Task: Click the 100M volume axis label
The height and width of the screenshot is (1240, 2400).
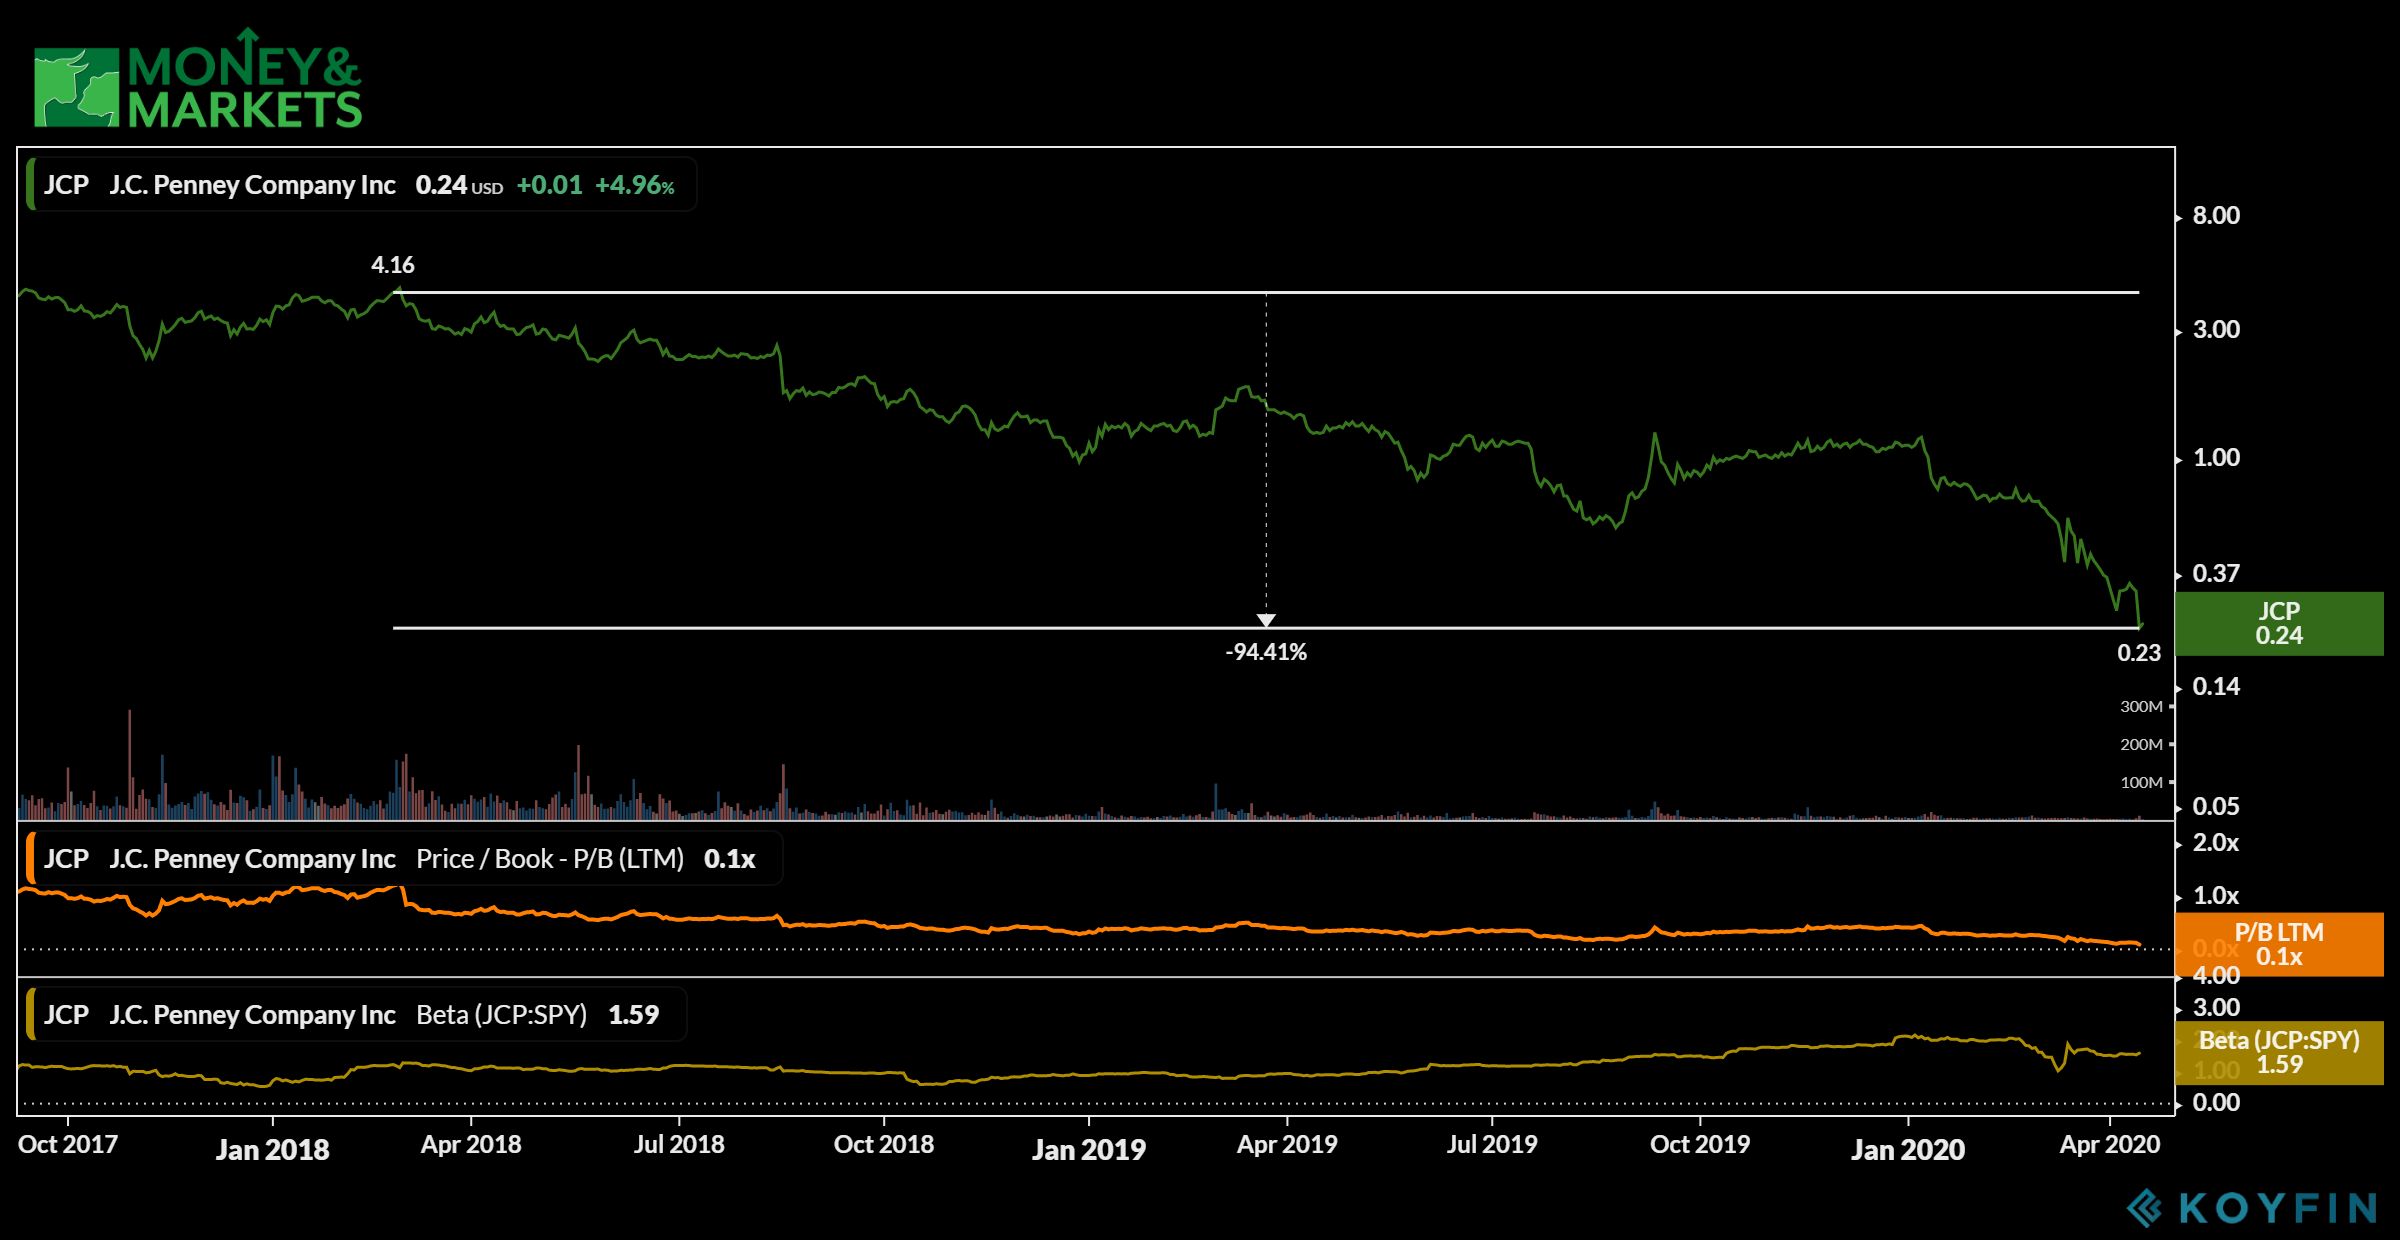Action: coord(2141,782)
